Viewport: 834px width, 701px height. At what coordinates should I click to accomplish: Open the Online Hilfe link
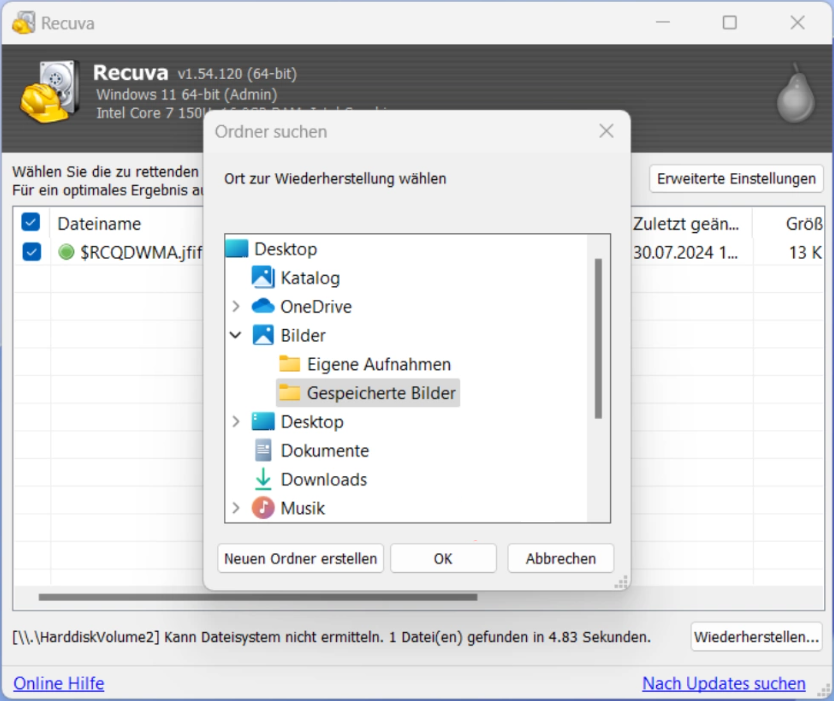[x=59, y=683]
